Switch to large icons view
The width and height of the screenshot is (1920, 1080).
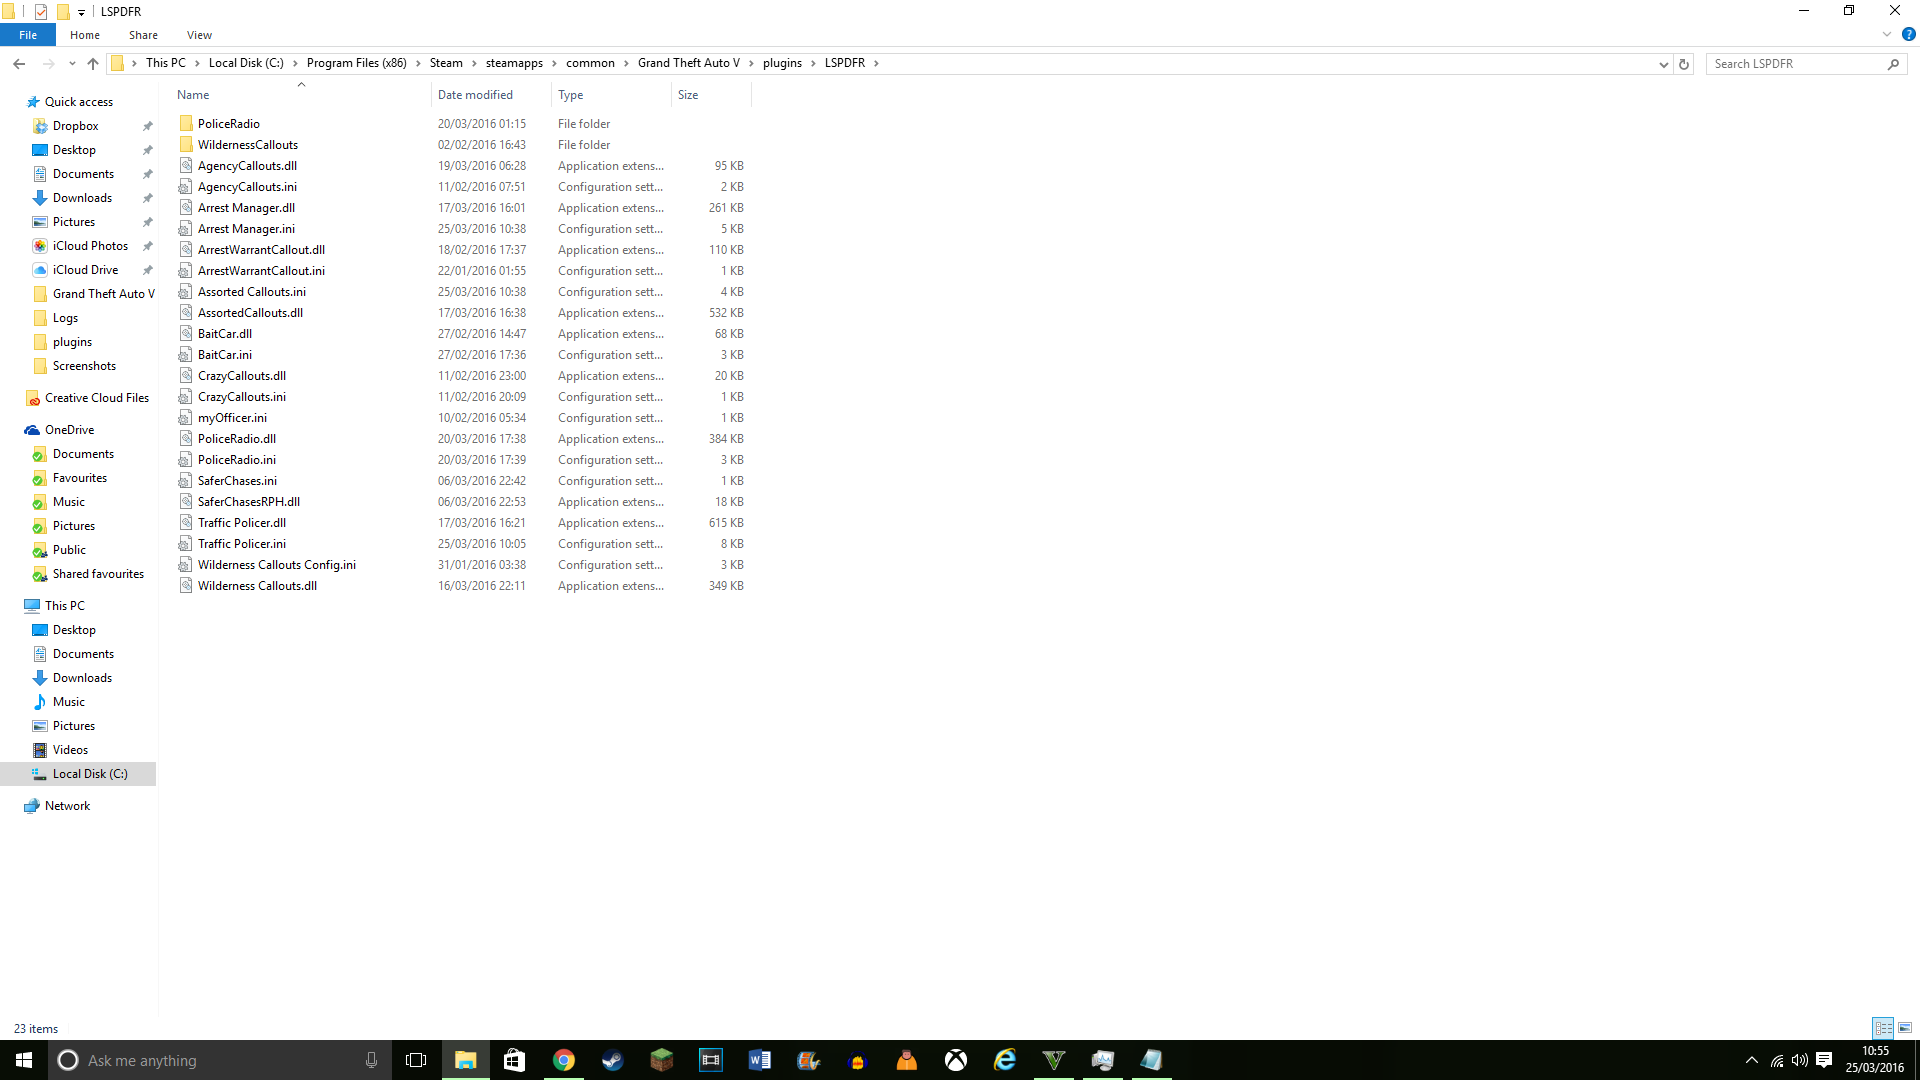(x=1905, y=1028)
